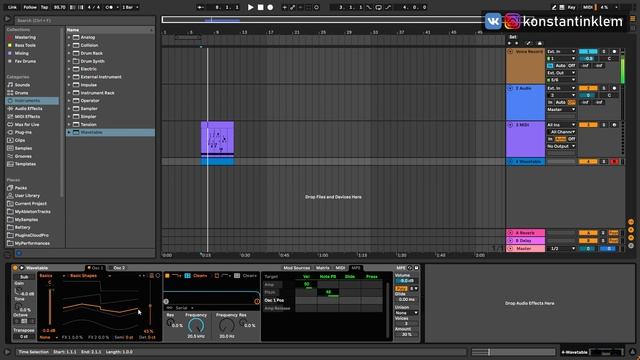The height and width of the screenshot is (360, 640).
Task: Toggle filter 1 on/off square
Action: coord(167,276)
